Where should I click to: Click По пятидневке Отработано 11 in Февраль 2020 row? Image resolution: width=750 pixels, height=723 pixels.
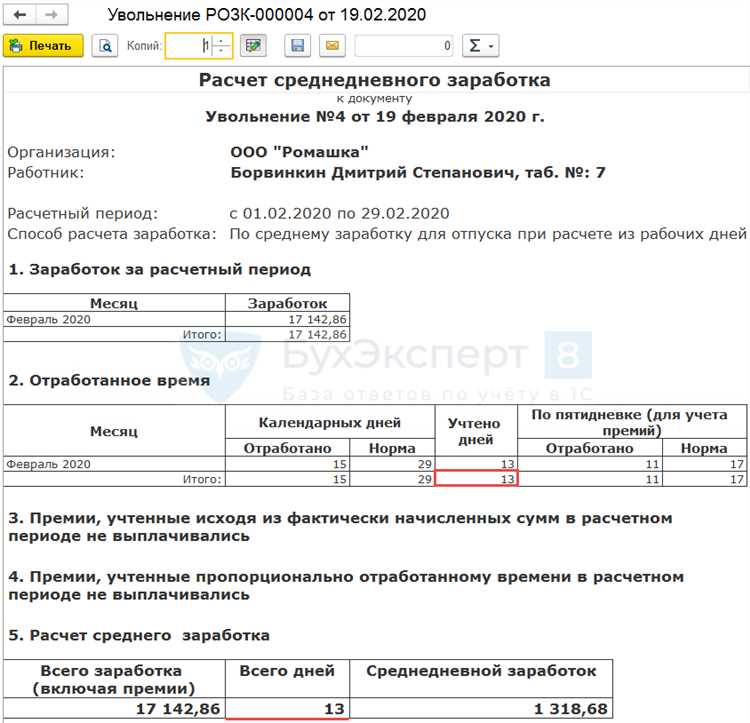pos(590,464)
